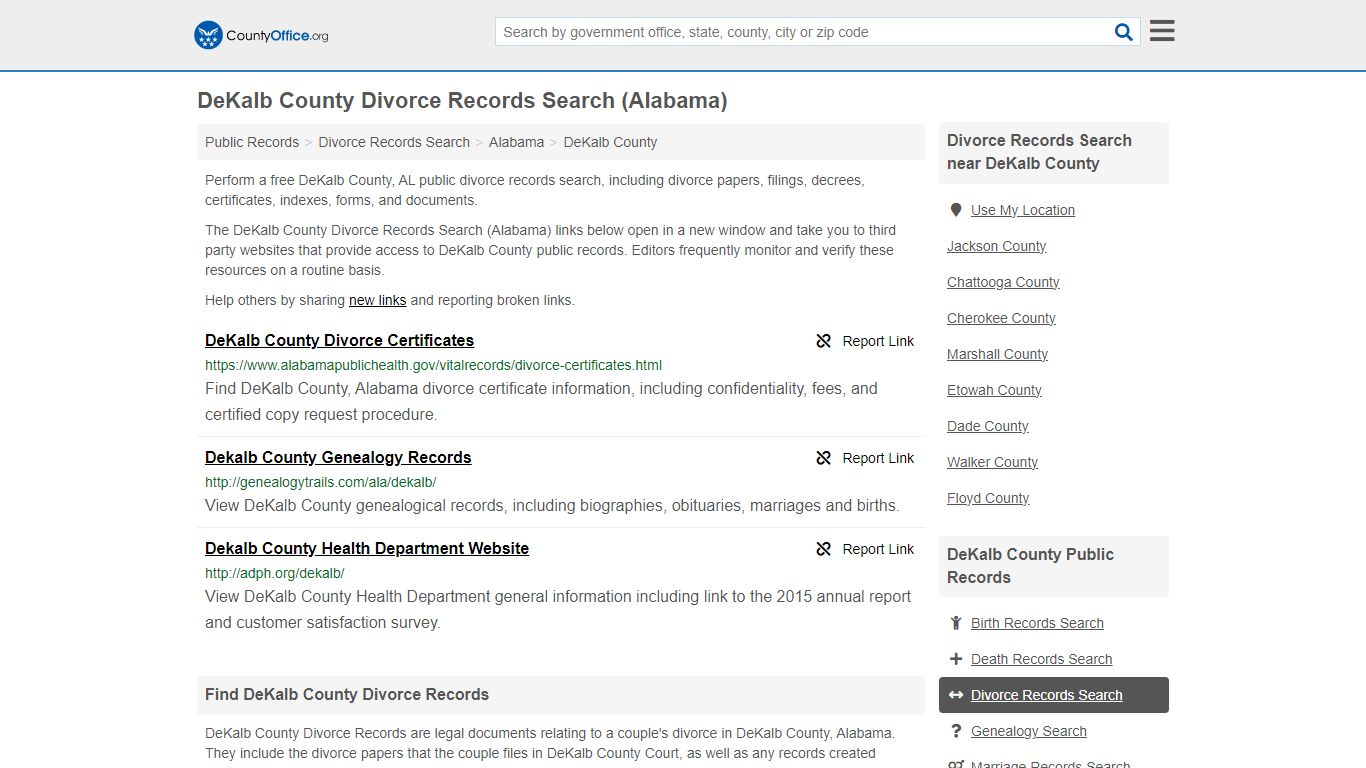Open Floyd County link
Viewport: 1366px width, 768px height.
[988, 498]
